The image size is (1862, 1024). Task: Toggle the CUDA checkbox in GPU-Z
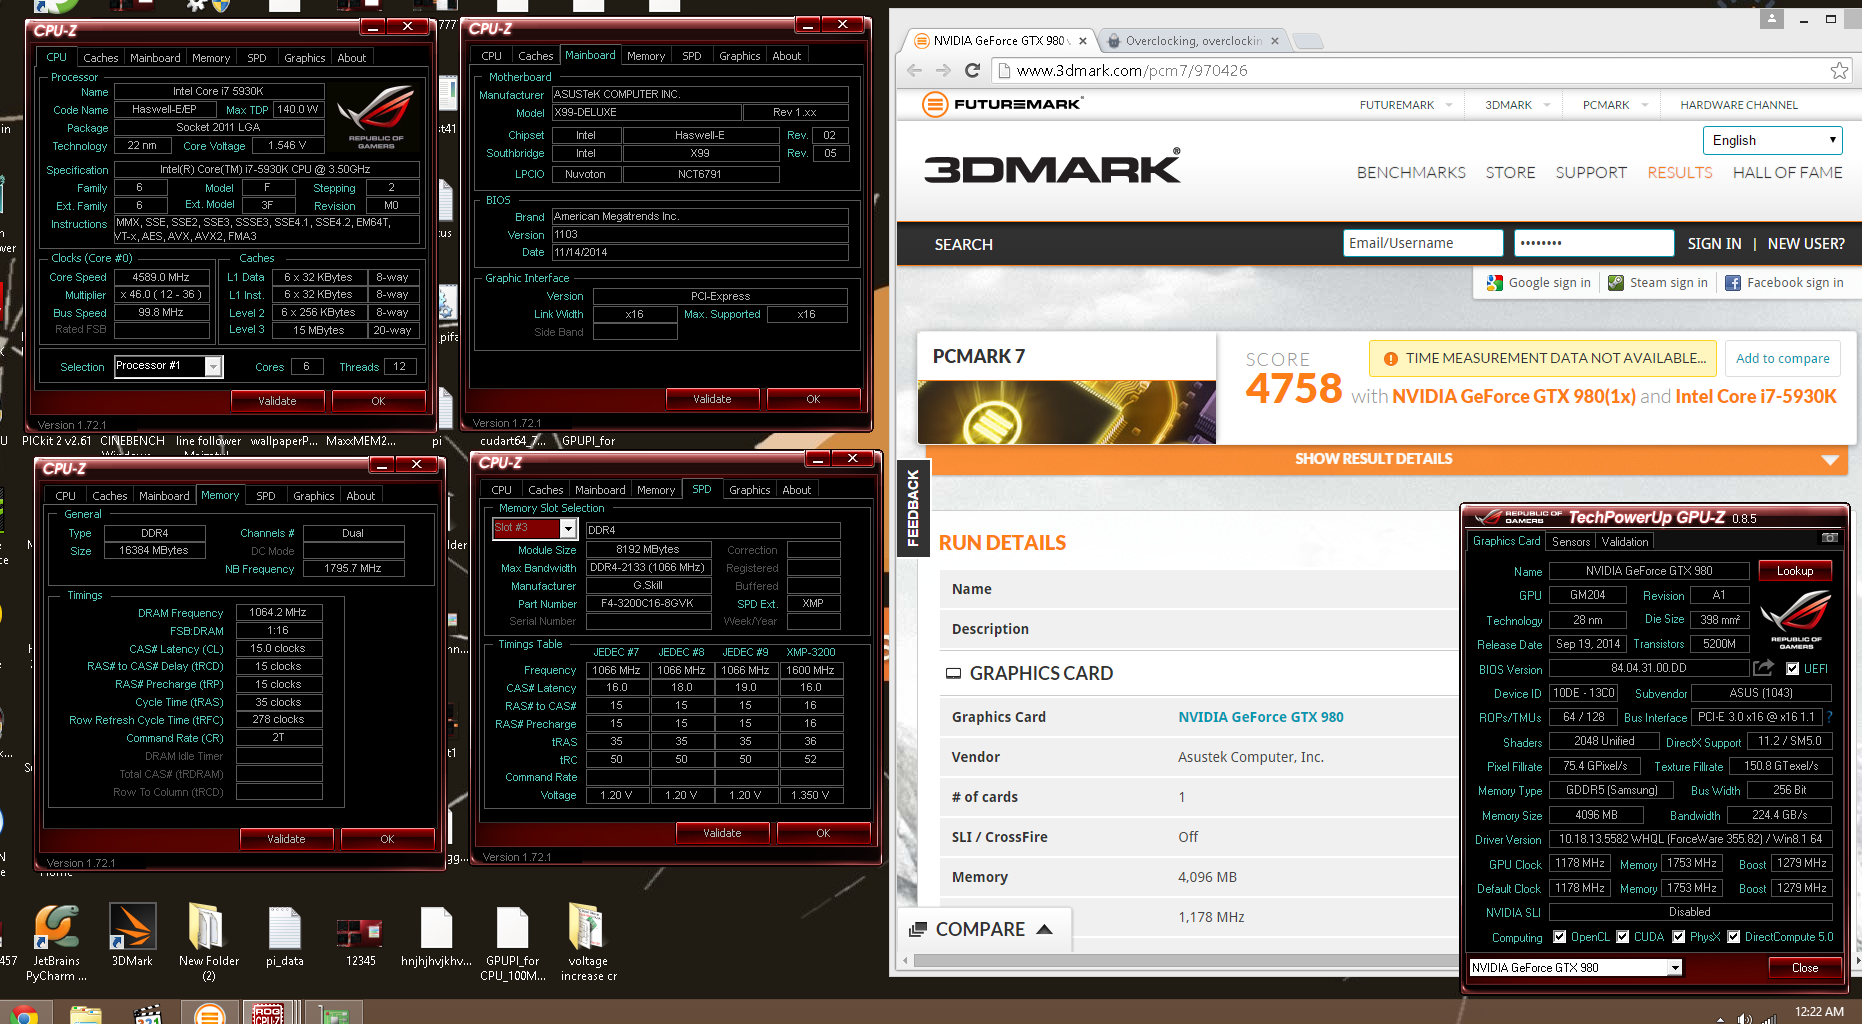pos(1622,937)
